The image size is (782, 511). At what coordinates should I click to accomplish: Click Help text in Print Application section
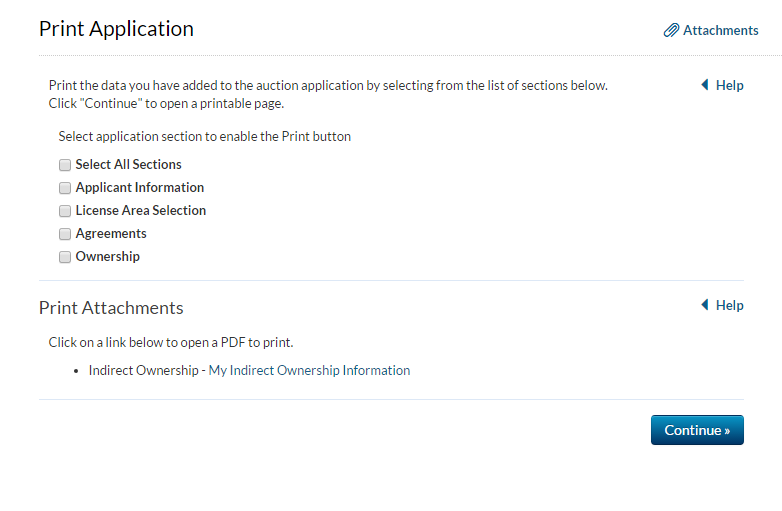(729, 86)
